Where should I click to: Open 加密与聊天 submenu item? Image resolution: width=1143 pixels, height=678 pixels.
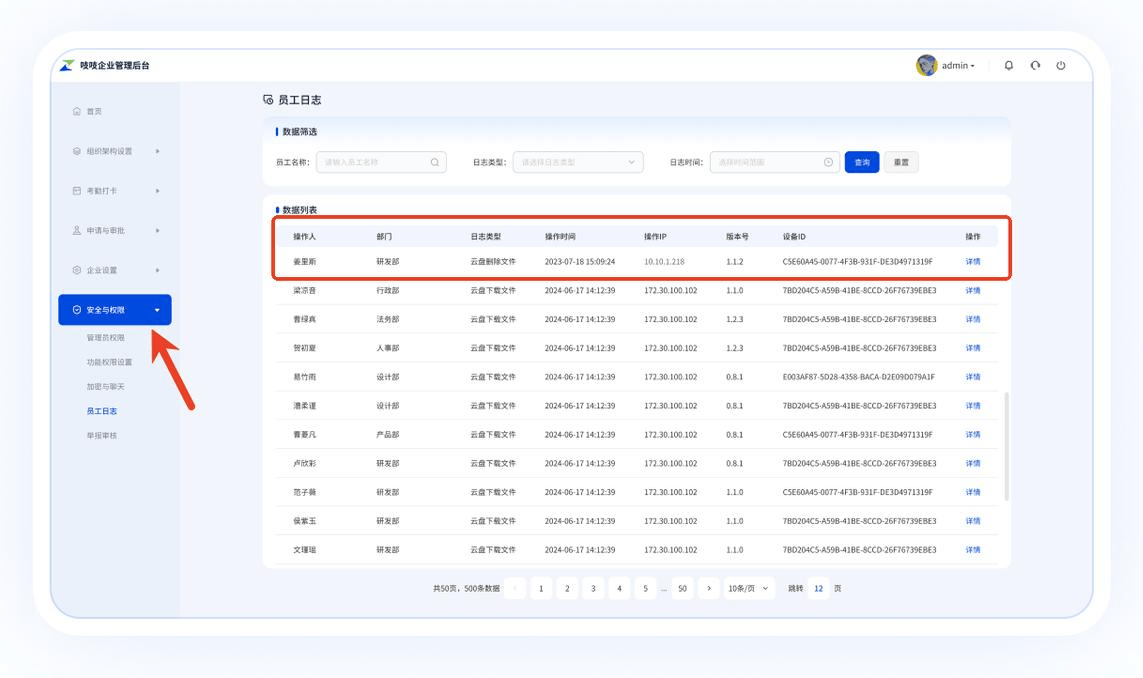pos(106,386)
